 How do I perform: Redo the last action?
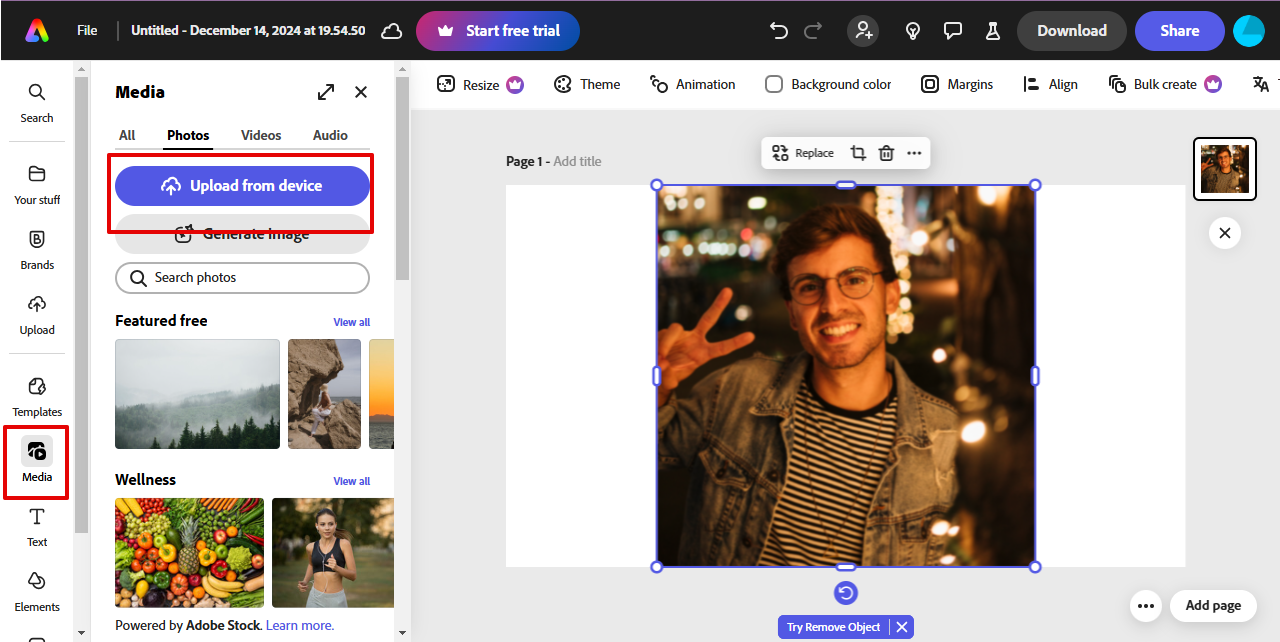click(813, 31)
